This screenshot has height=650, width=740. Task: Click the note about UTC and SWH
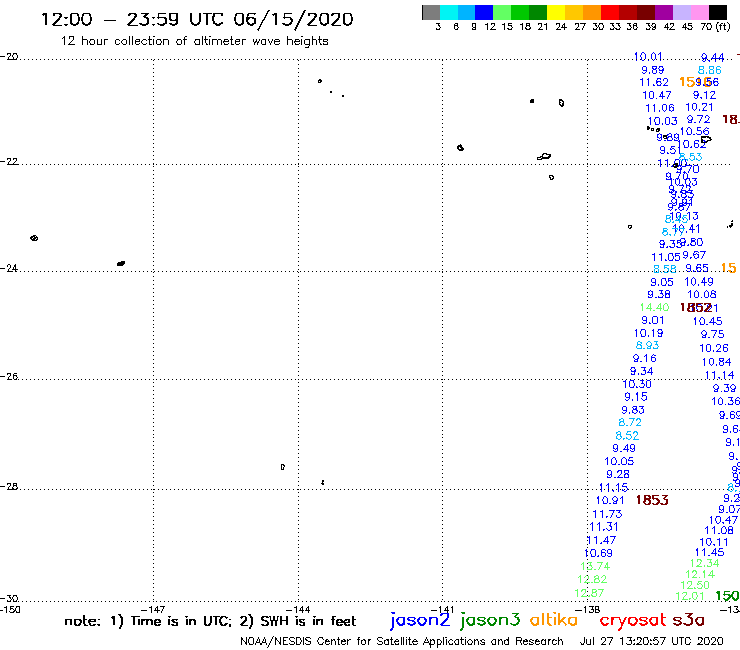pyautogui.click(x=210, y=621)
